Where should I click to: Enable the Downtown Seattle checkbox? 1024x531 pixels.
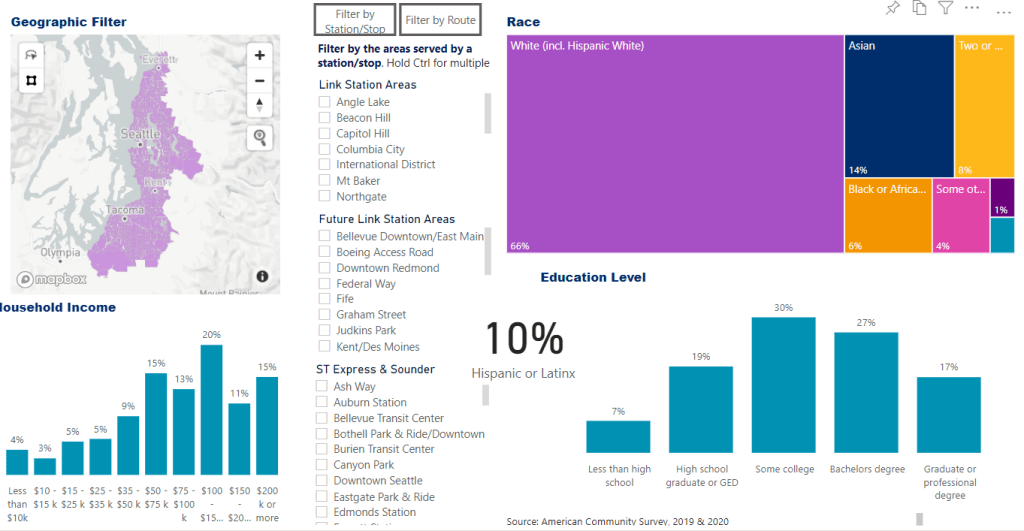point(322,481)
